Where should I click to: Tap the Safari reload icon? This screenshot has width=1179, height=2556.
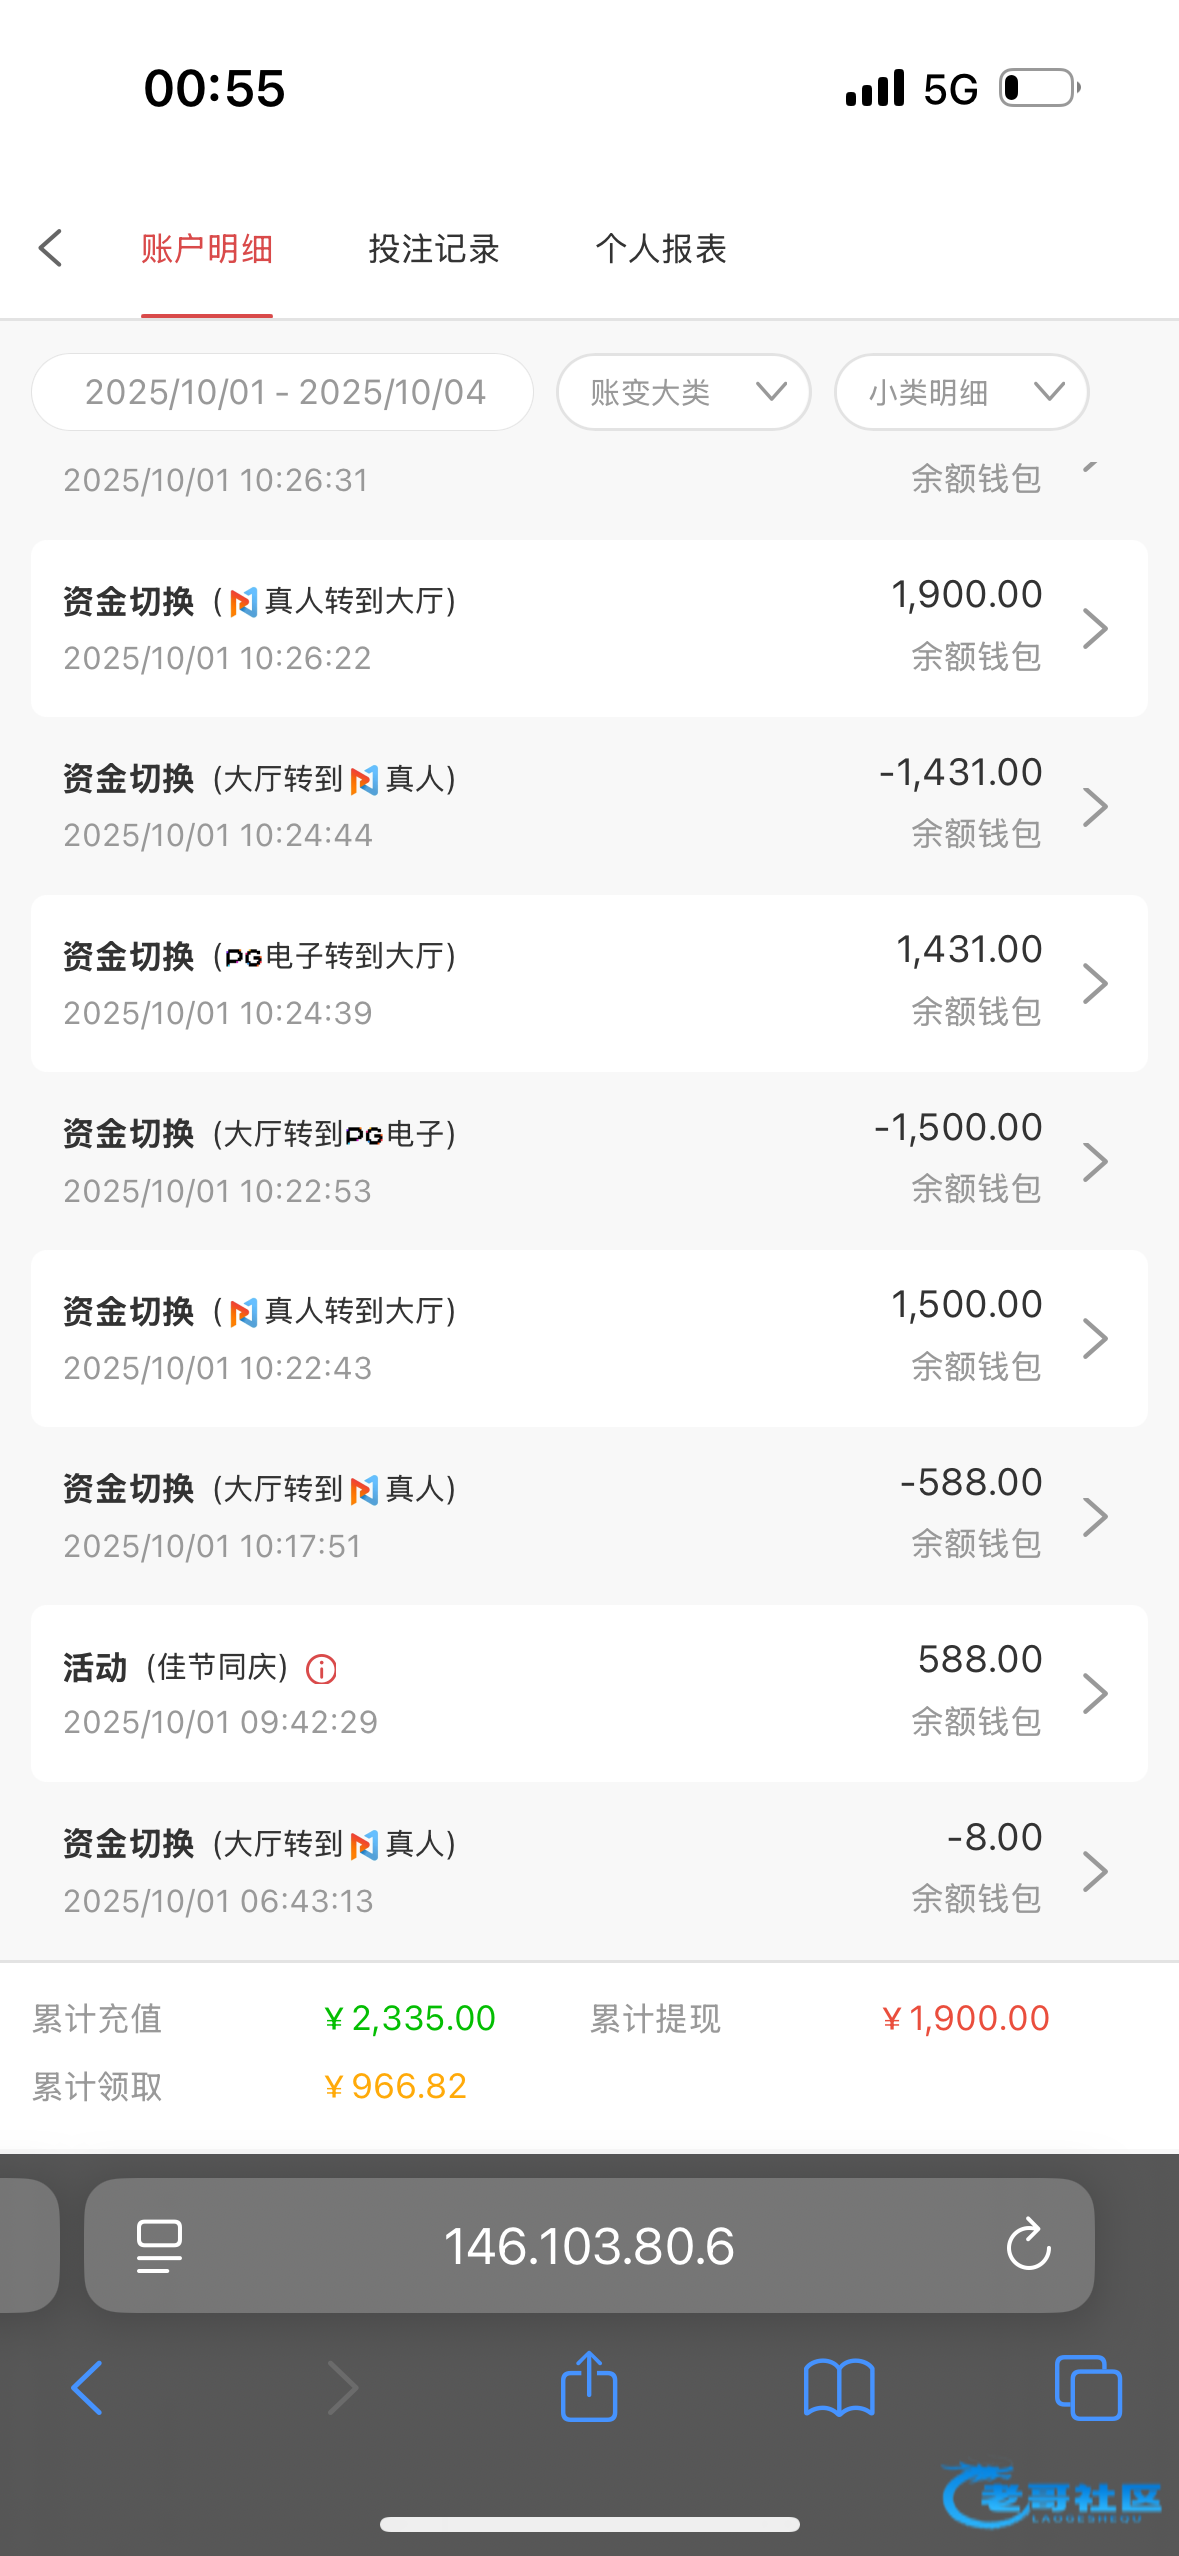click(x=1028, y=2245)
